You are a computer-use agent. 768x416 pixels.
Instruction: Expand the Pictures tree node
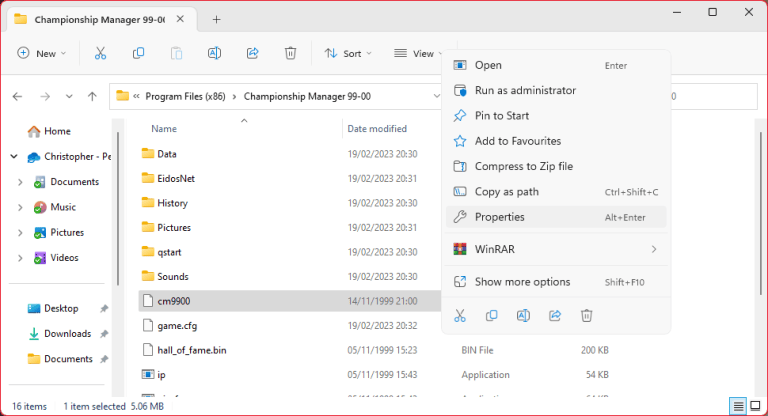click(20, 233)
